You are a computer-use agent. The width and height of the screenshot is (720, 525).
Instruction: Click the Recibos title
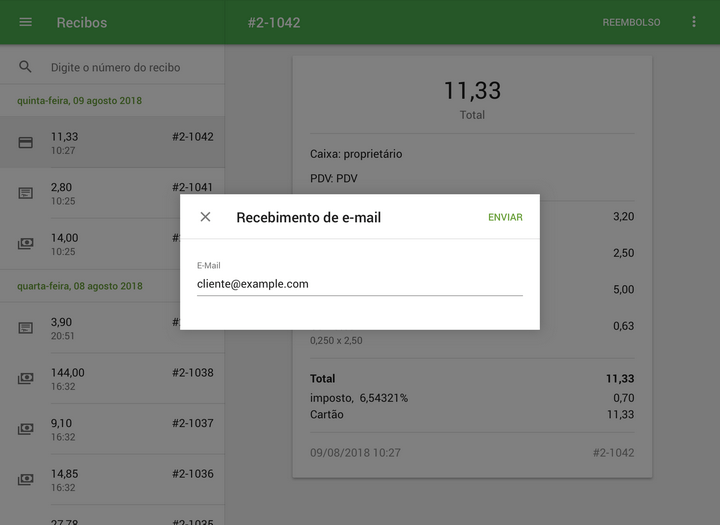[82, 23]
